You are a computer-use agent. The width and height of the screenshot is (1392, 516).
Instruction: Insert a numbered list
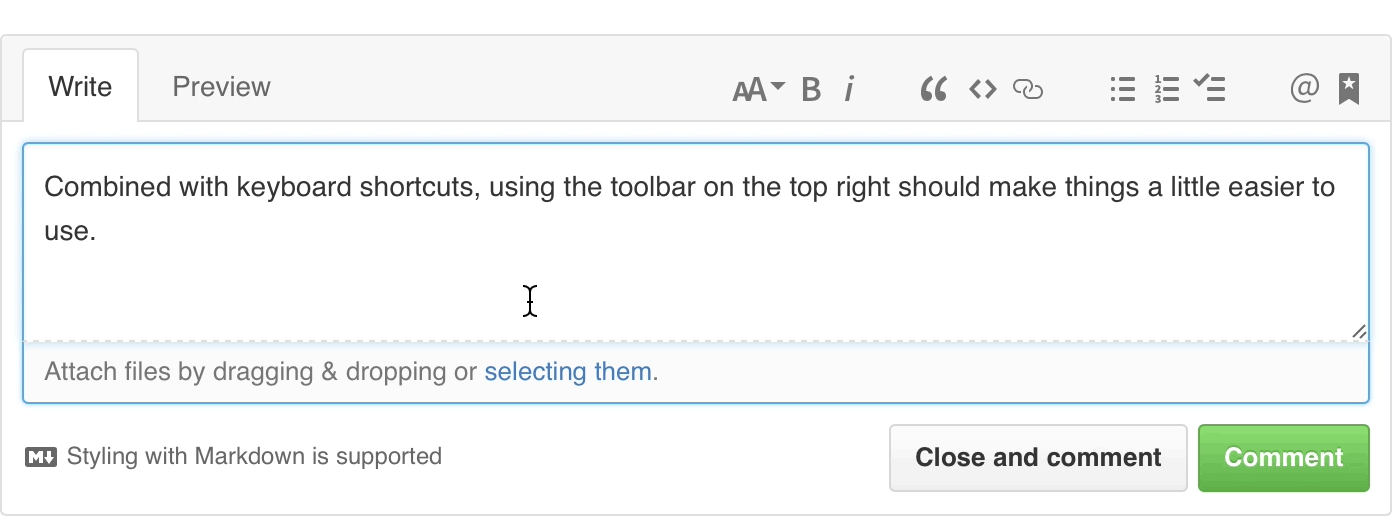tap(1166, 90)
